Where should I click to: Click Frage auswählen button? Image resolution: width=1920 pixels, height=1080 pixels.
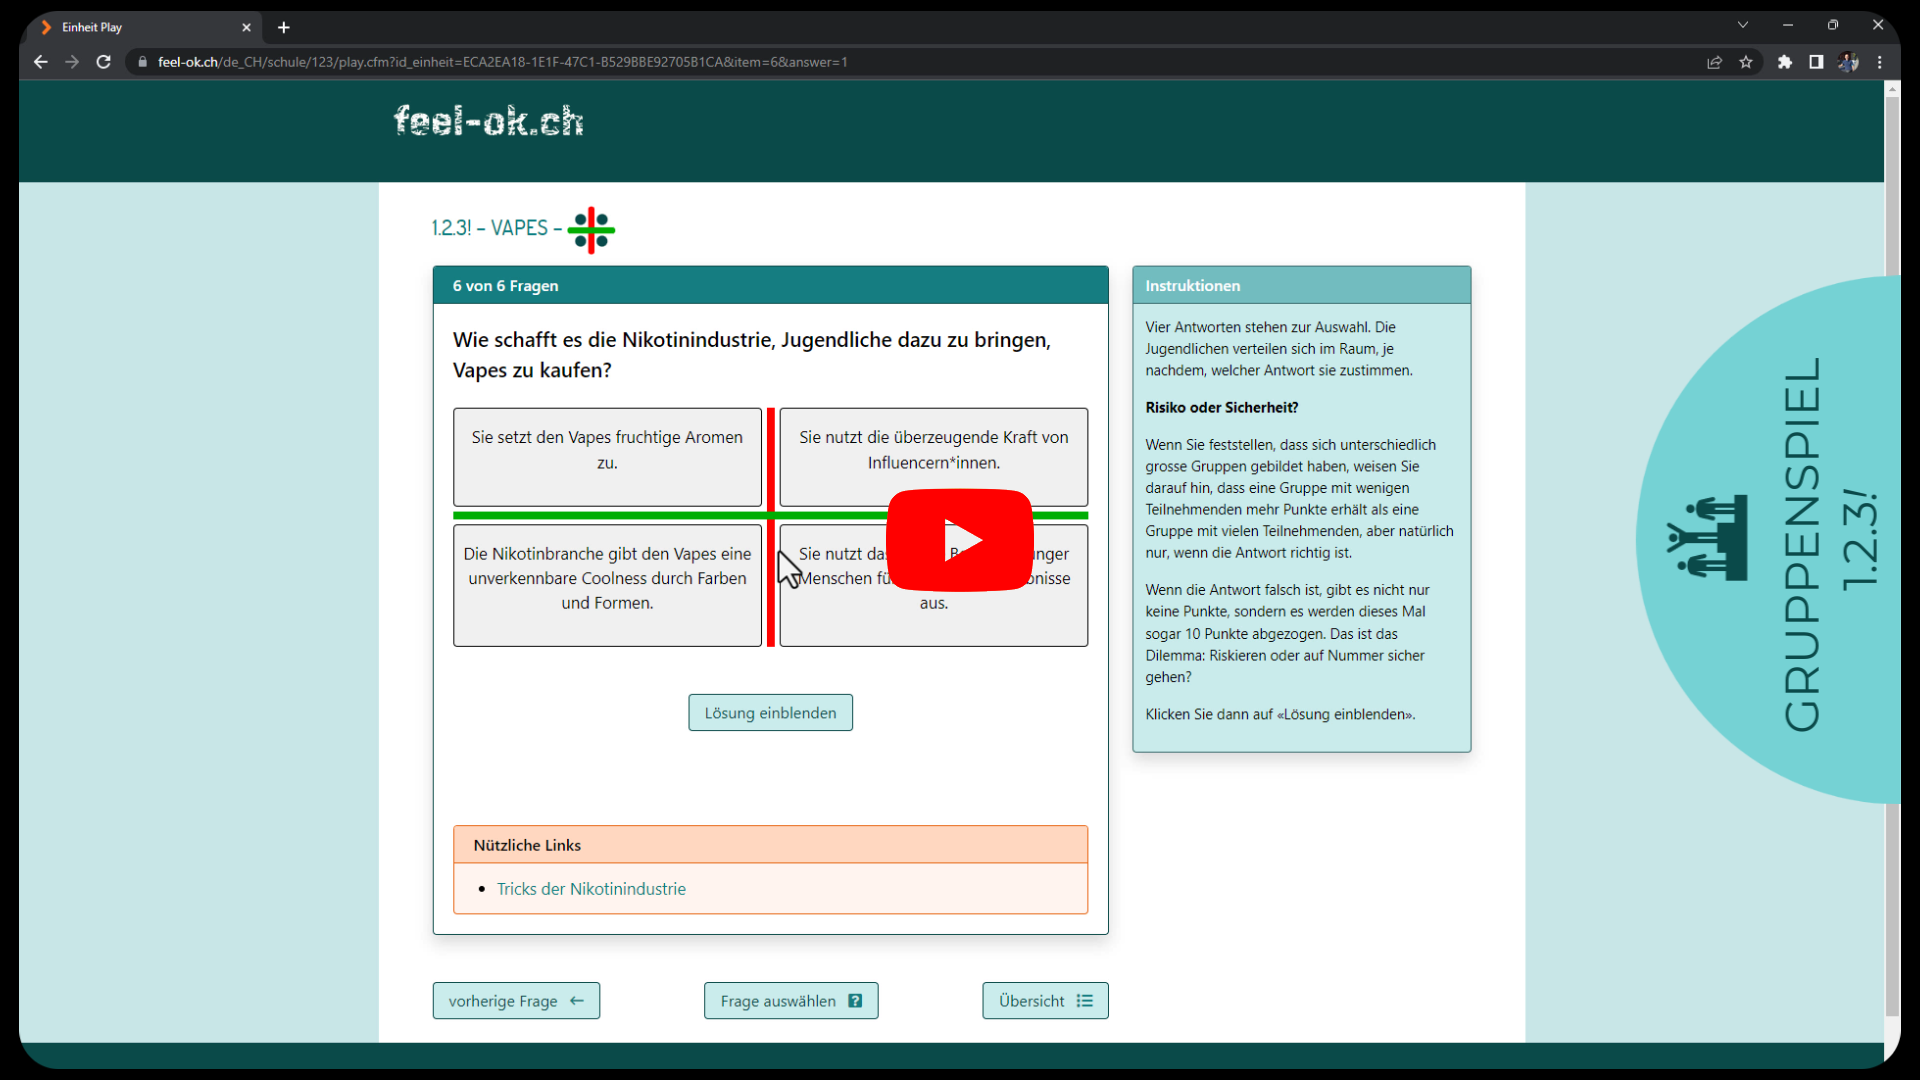[x=791, y=1001]
